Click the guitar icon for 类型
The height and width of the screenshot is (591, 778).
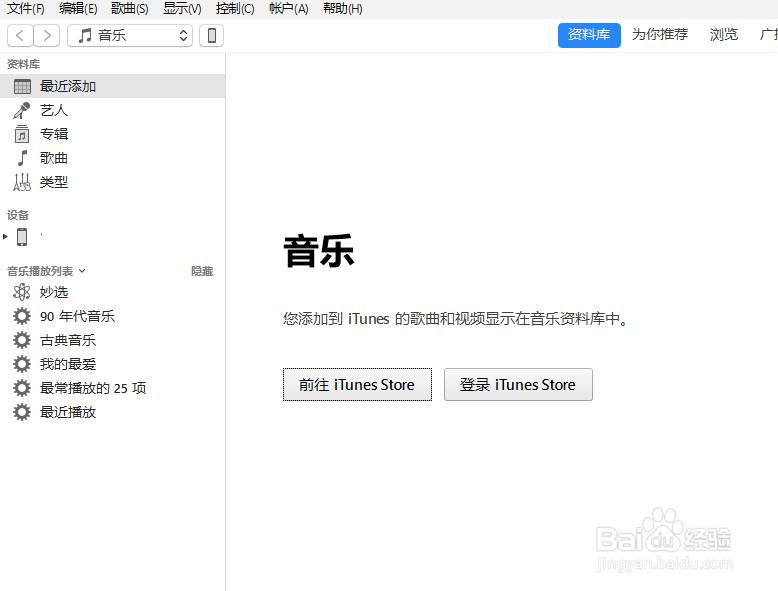(x=22, y=182)
